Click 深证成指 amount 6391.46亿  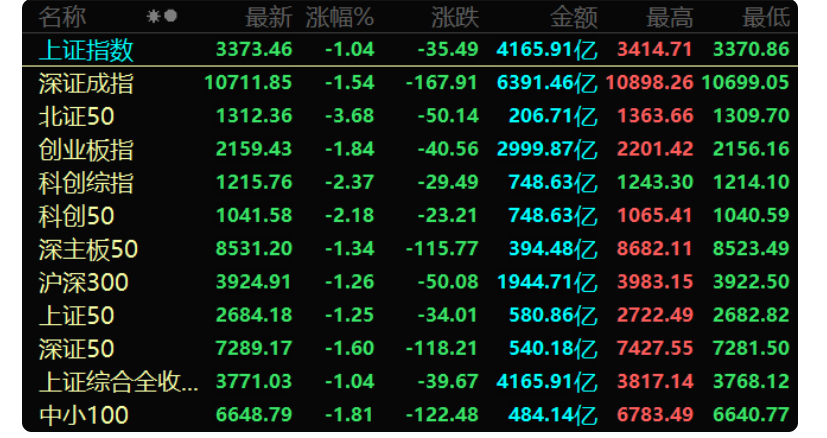[547, 83]
